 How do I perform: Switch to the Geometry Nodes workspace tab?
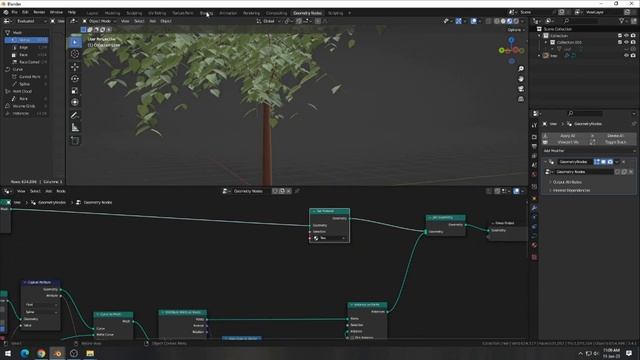tap(308, 13)
